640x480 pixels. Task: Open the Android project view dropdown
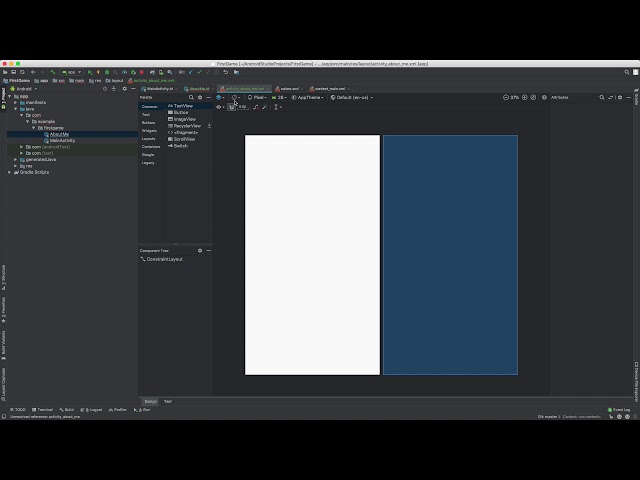click(24, 89)
